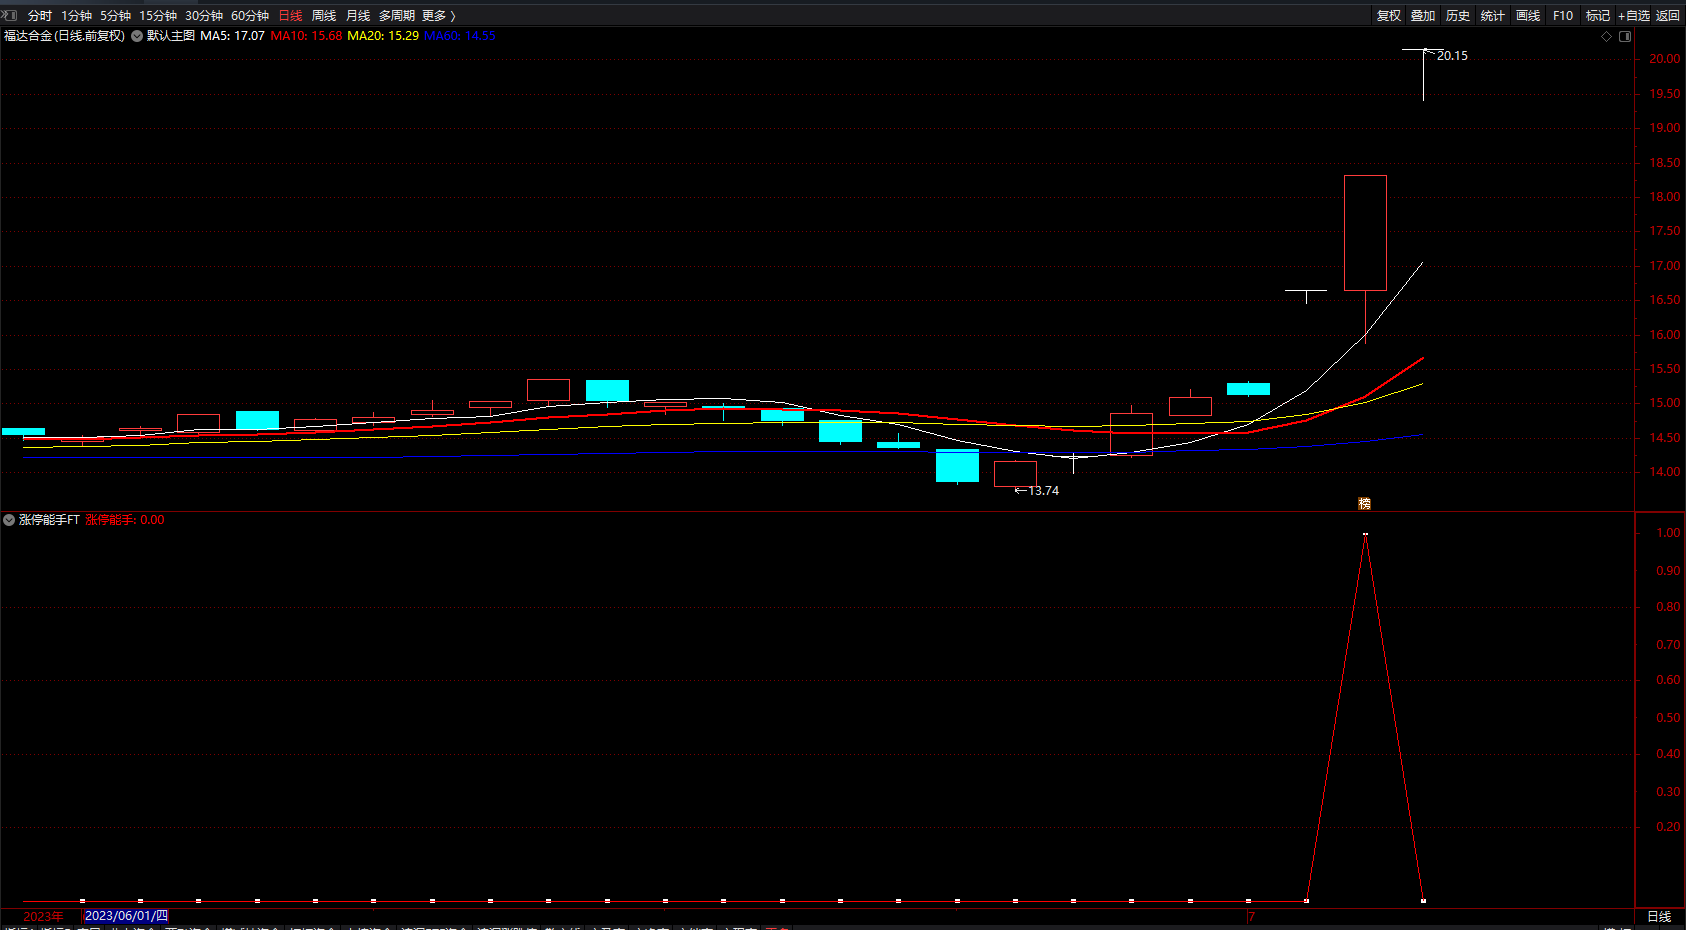The image size is (1686, 930).
Task: Open the 标记 marker tool
Action: pos(1597,15)
